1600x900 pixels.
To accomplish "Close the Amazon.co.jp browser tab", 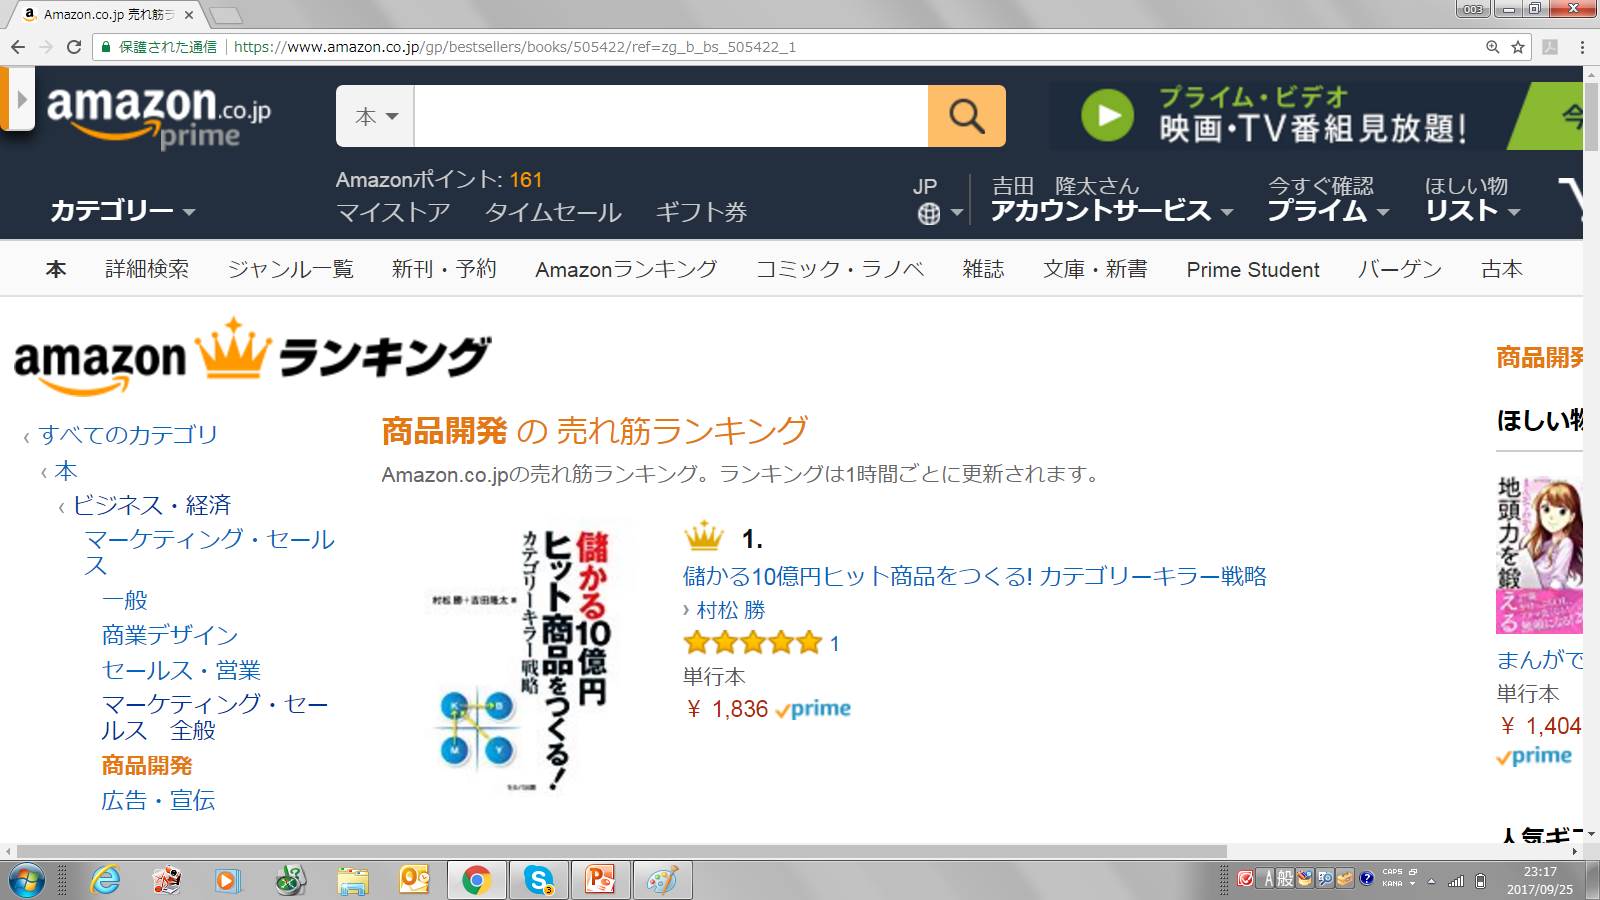I will tap(189, 14).
